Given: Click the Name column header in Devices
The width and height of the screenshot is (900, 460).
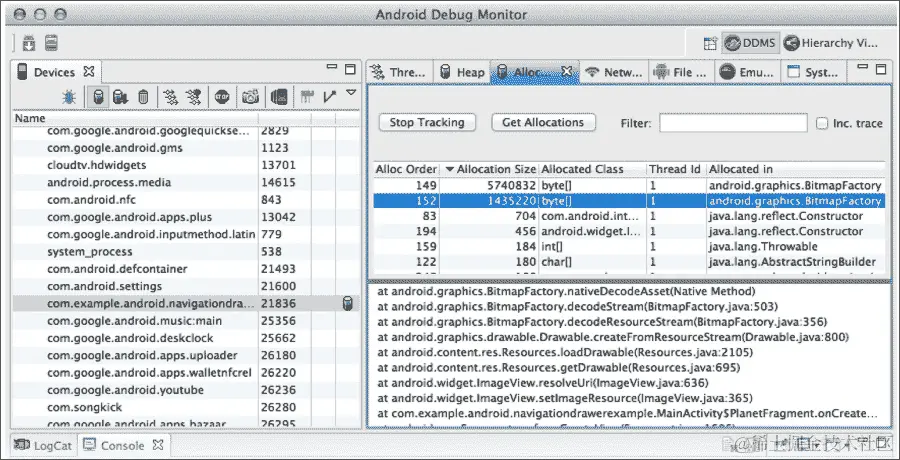Looking at the screenshot, I should (135, 118).
